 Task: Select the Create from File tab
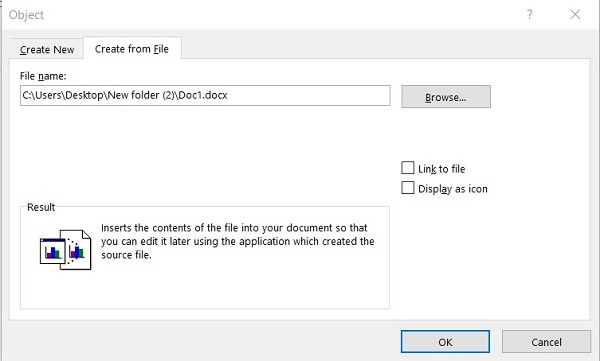[132, 49]
